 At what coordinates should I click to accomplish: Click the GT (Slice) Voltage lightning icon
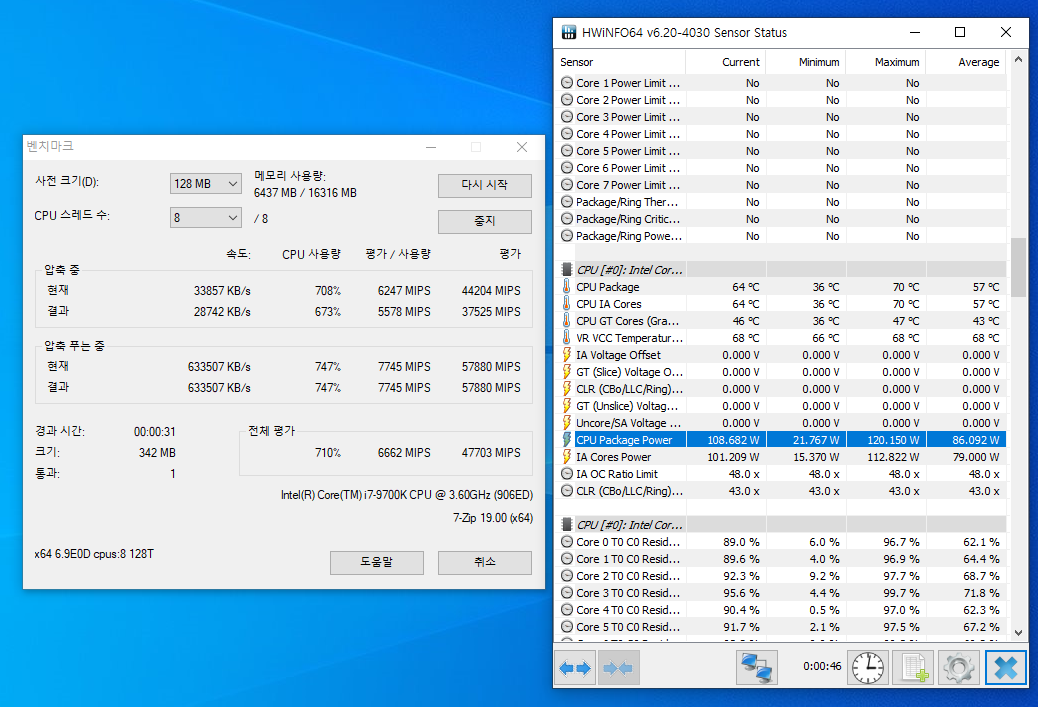tap(567, 371)
